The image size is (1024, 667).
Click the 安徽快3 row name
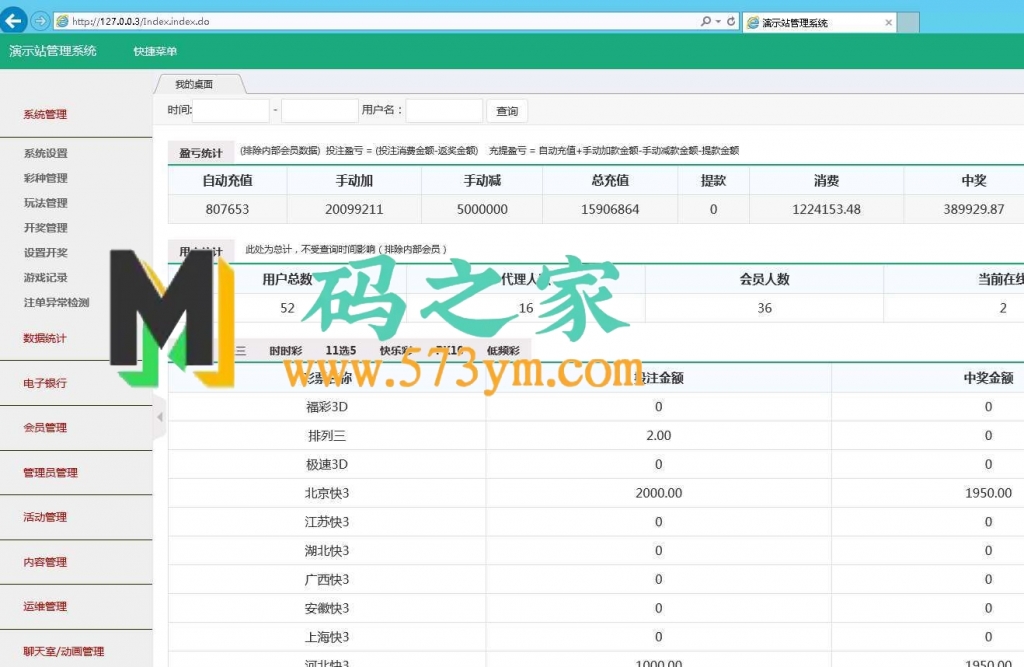[327, 608]
